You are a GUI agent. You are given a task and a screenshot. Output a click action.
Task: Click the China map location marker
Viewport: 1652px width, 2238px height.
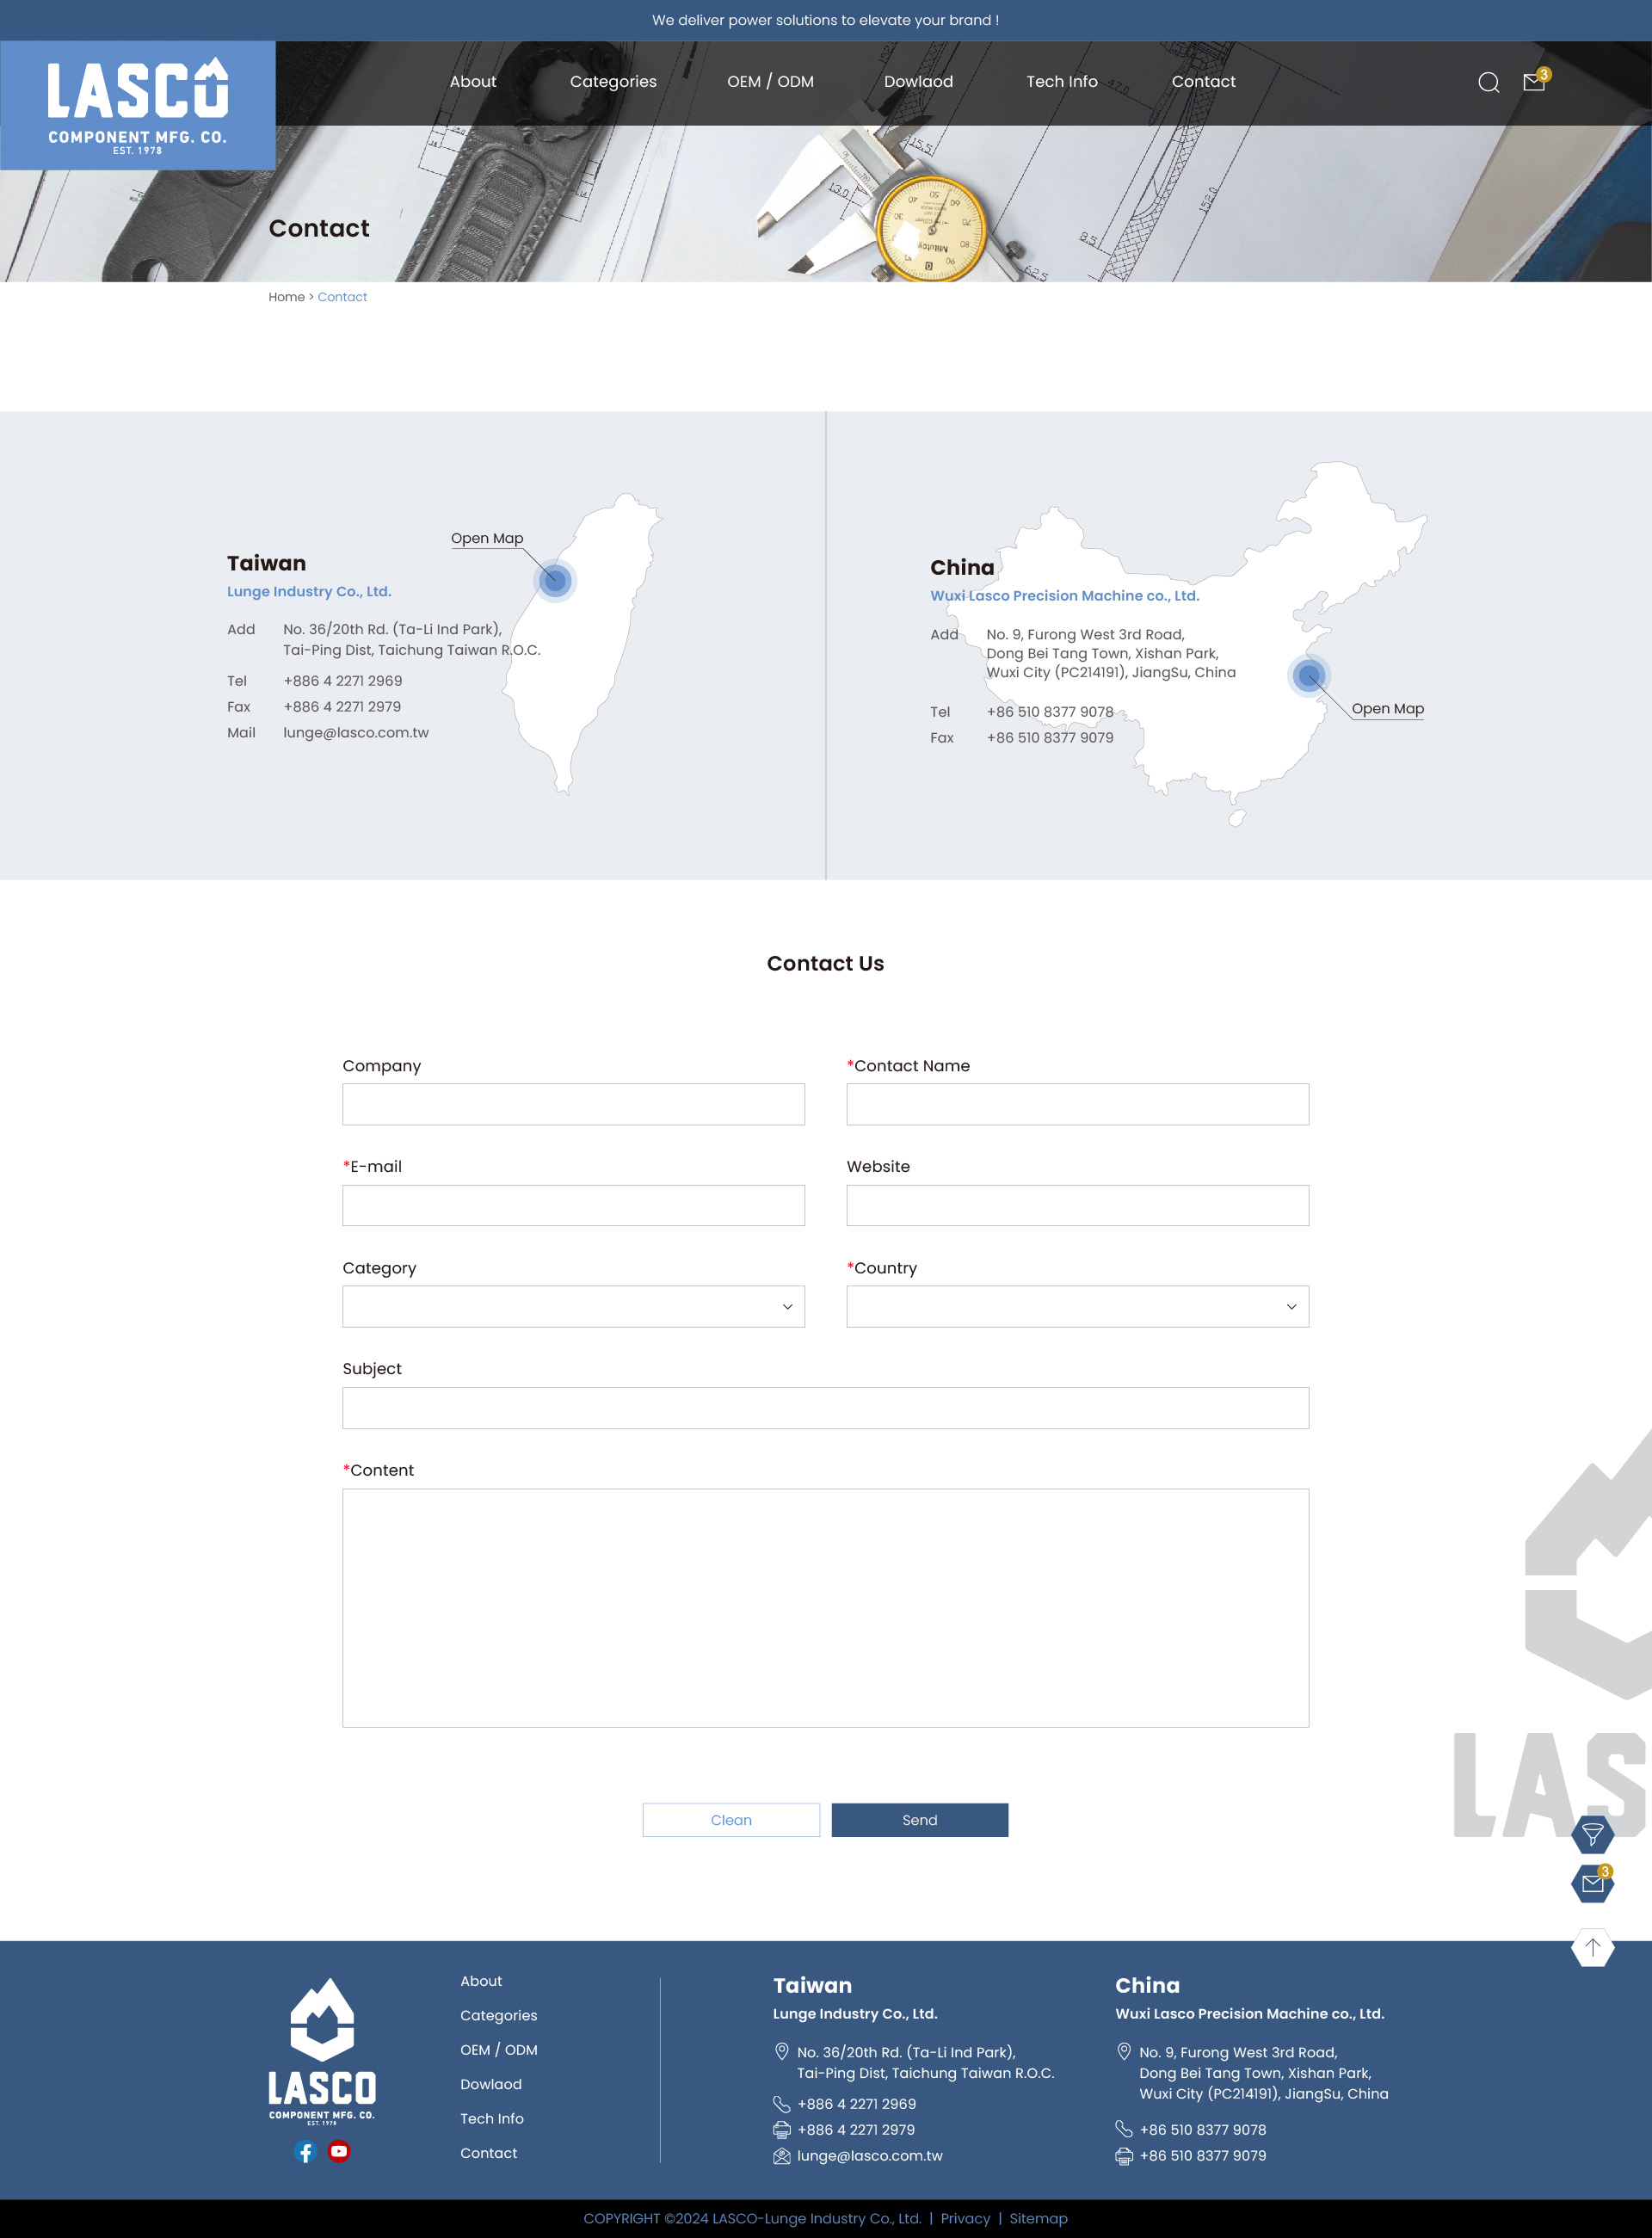[1308, 676]
